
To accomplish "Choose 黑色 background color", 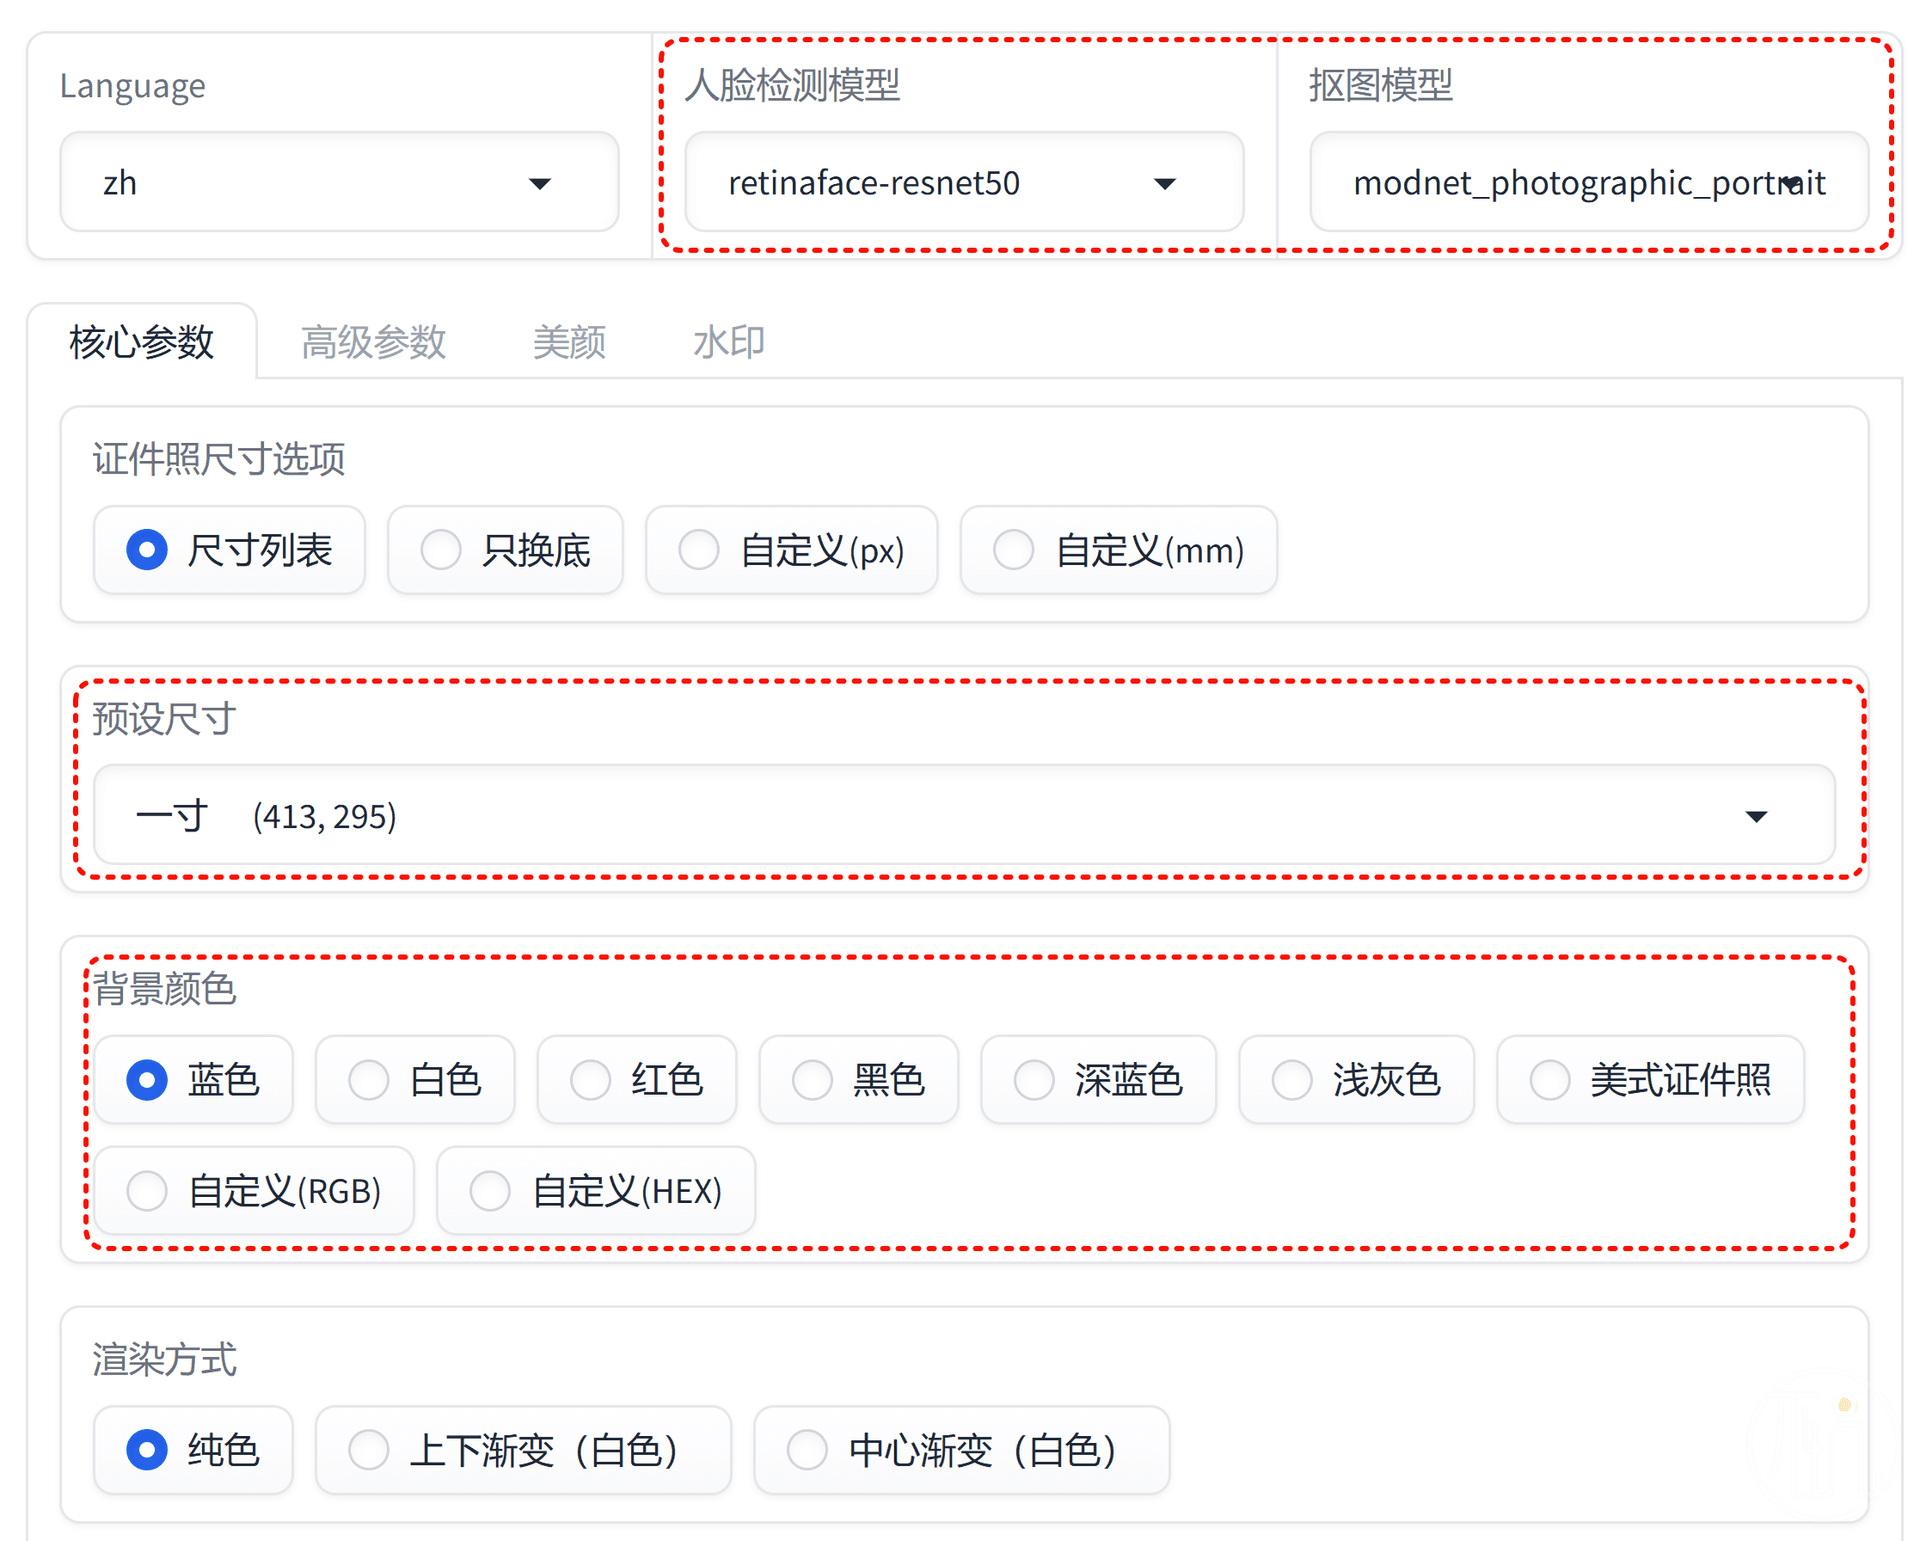I will pyautogui.click(x=859, y=1080).
